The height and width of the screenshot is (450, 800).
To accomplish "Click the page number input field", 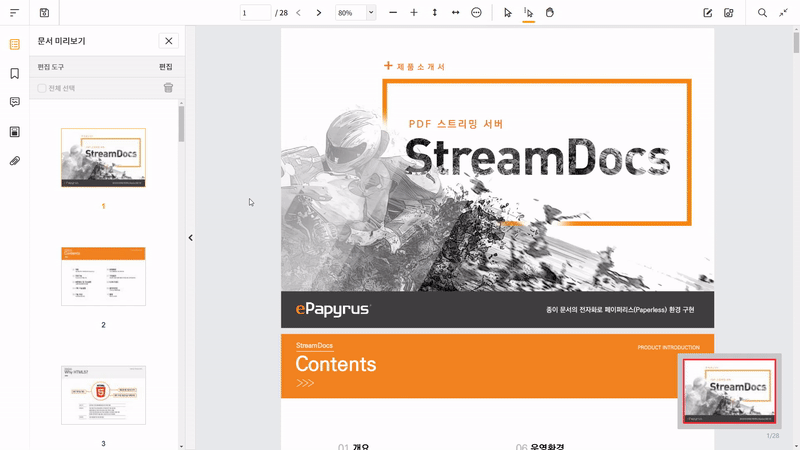I will pyautogui.click(x=255, y=13).
